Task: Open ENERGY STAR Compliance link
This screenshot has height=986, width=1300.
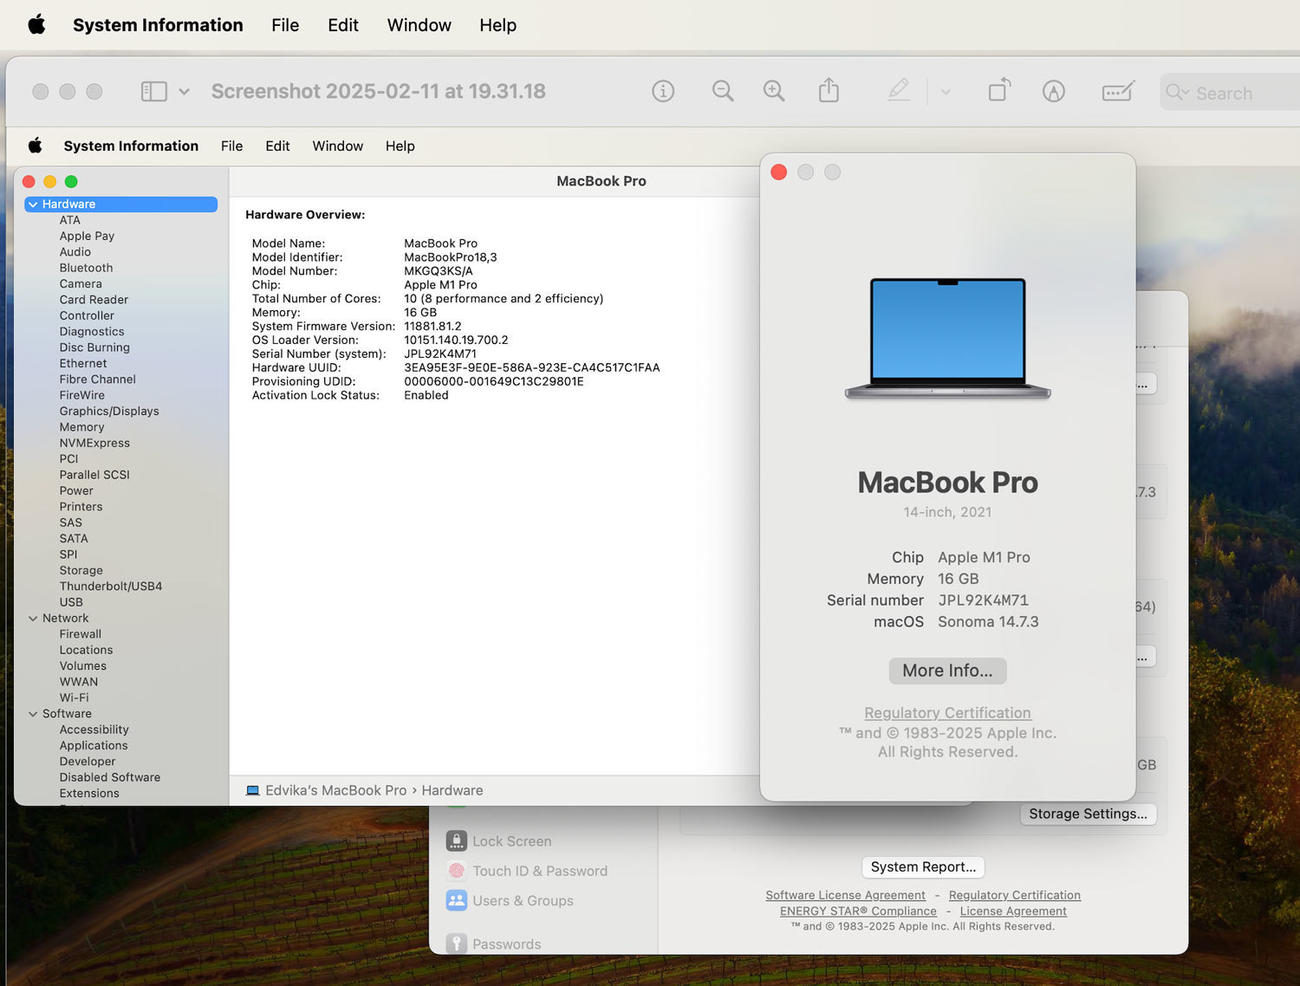Action: pos(858,911)
